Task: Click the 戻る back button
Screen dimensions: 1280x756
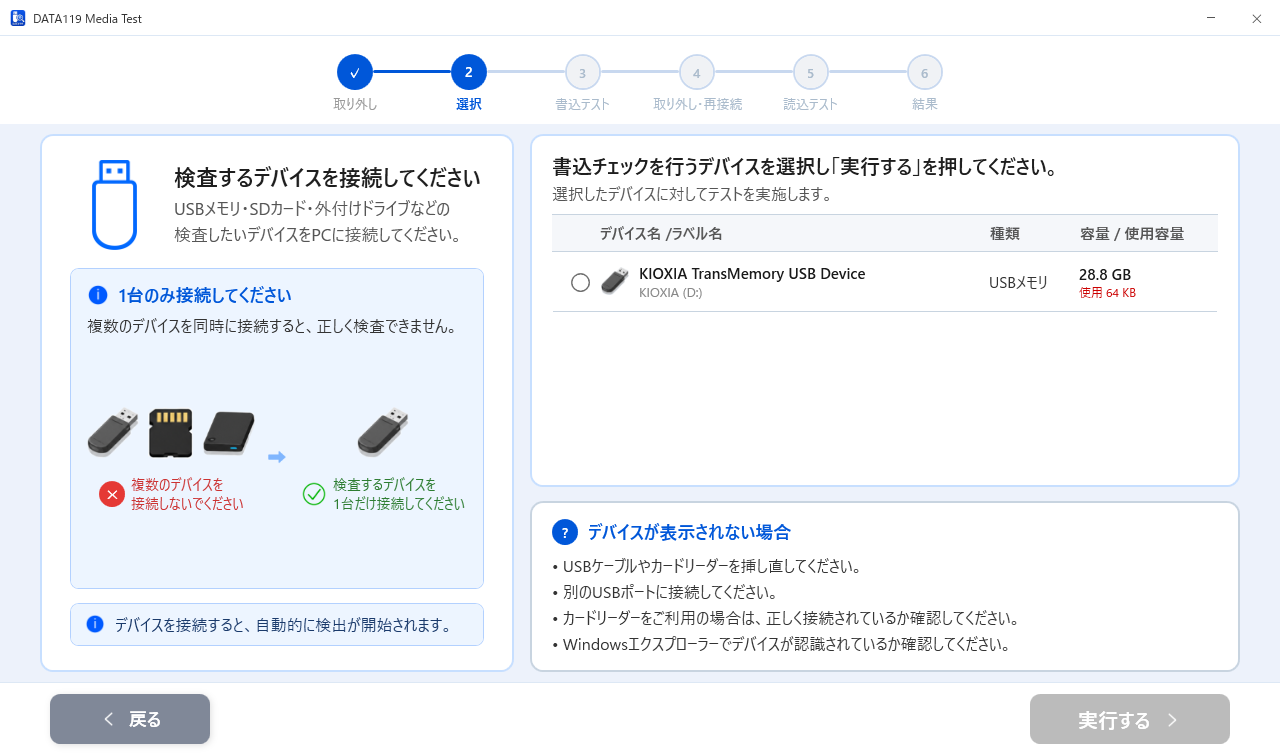Action: [130, 719]
